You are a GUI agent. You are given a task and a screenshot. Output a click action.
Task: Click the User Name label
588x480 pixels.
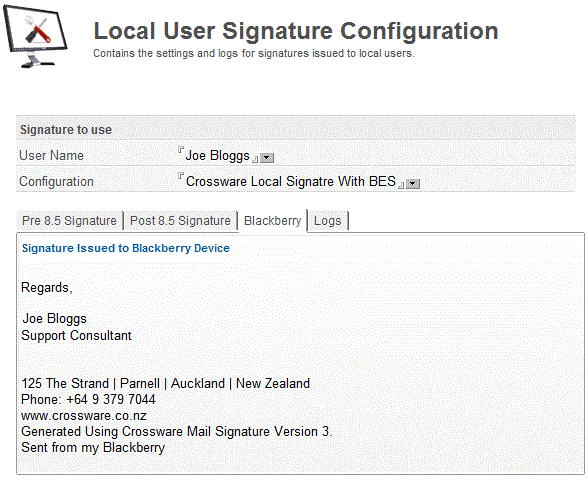coord(51,156)
